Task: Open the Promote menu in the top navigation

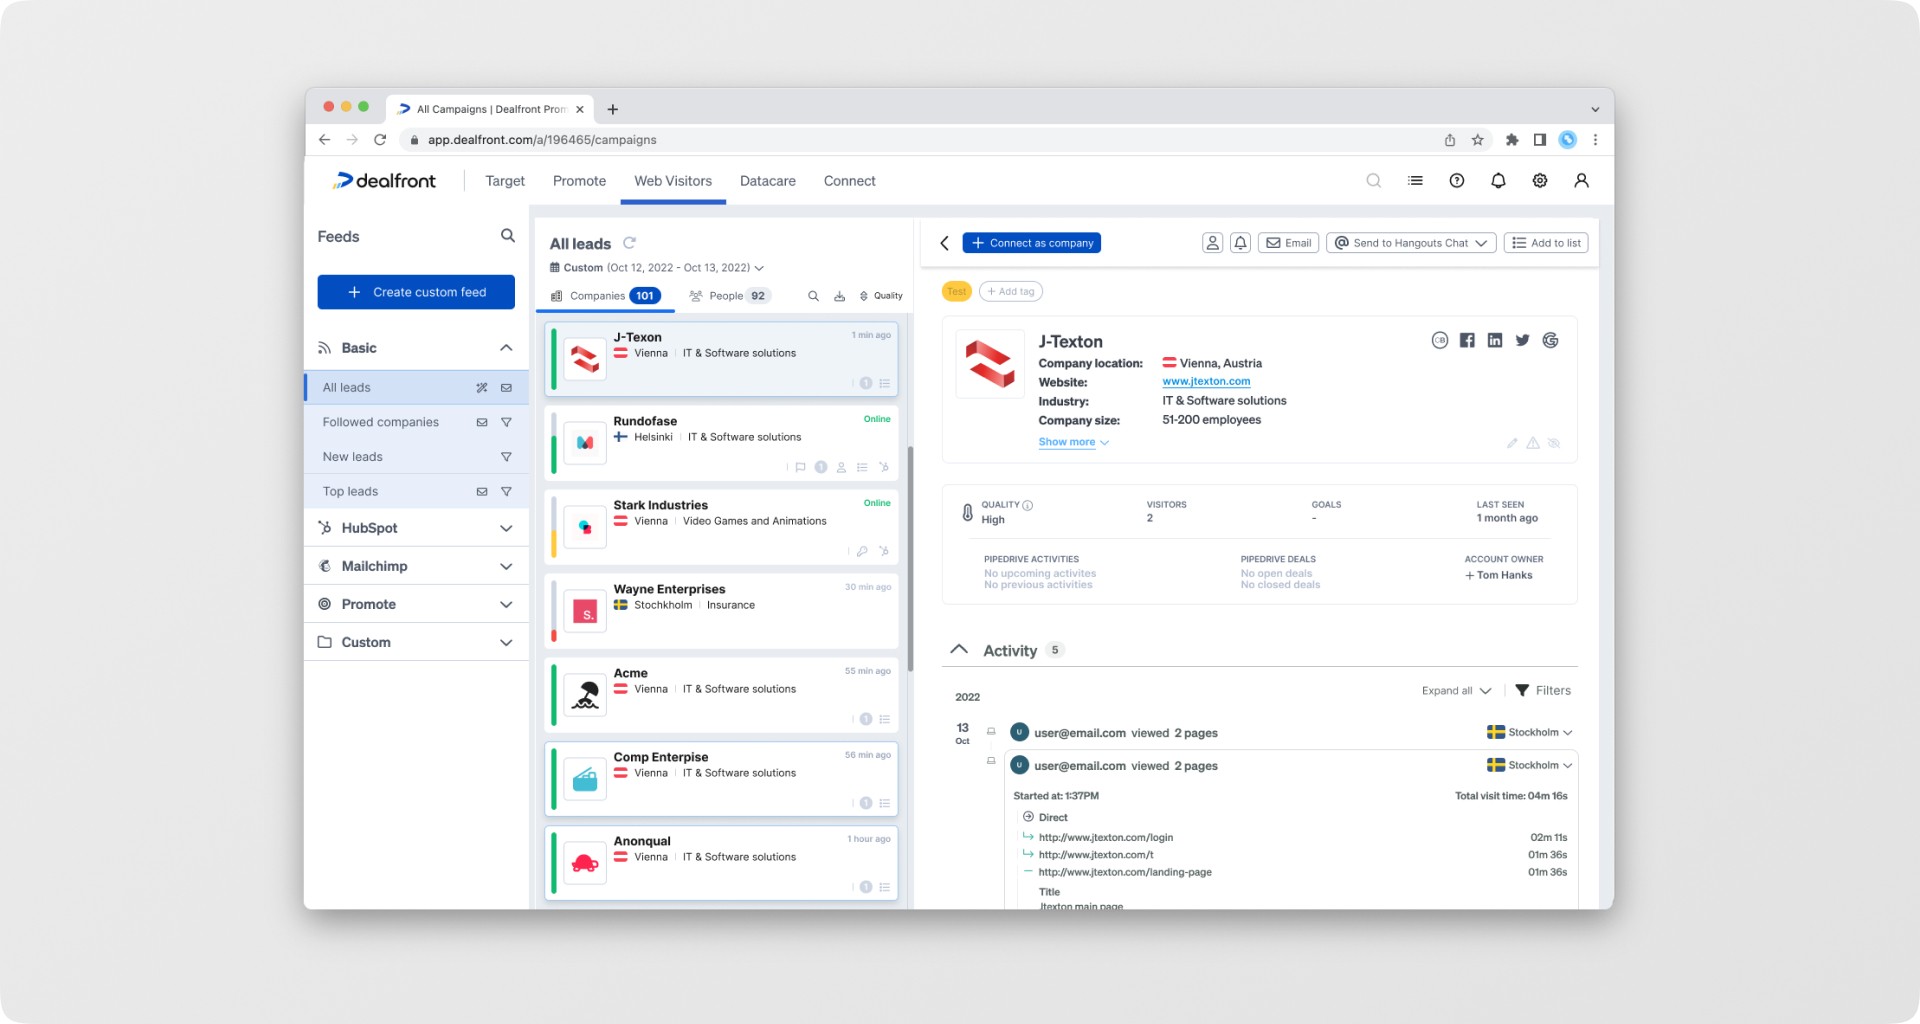Action: click(x=579, y=181)
